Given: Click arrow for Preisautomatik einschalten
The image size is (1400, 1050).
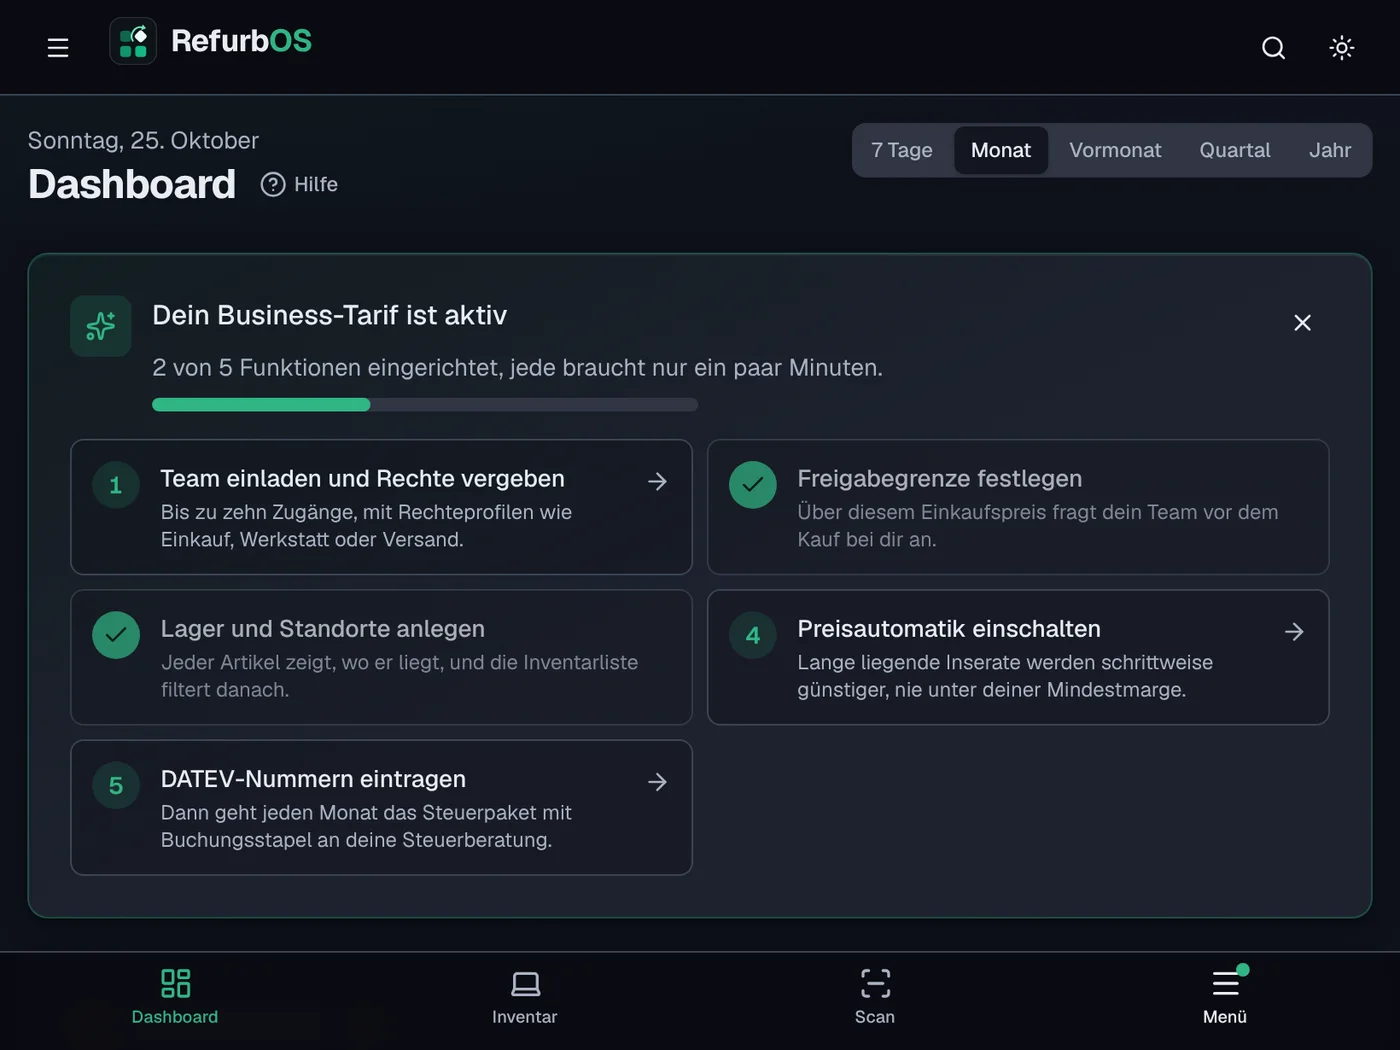Looking at the screenshot, I should point(1294,631).
